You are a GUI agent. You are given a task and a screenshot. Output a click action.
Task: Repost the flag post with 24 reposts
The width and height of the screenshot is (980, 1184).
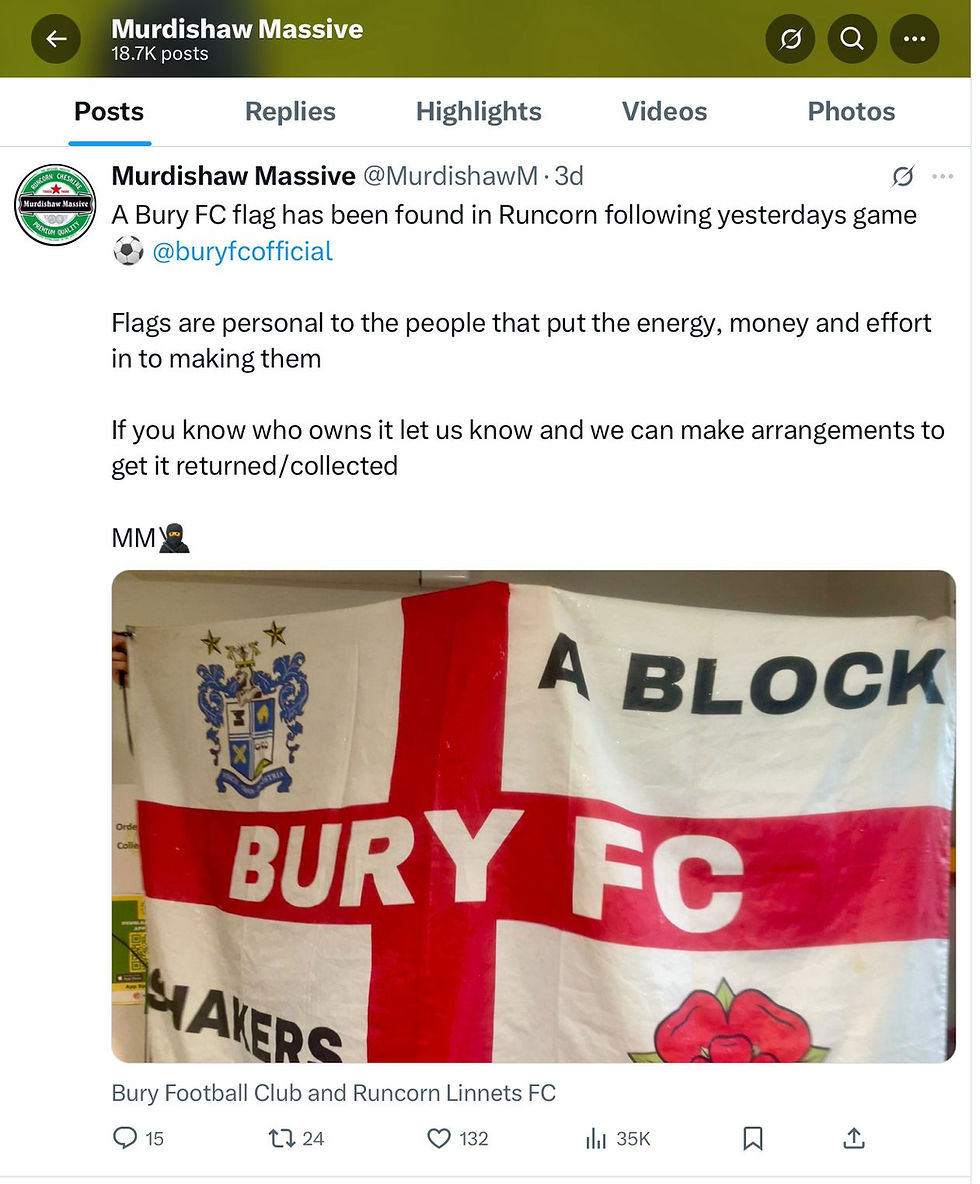[x=296, y=1138]
